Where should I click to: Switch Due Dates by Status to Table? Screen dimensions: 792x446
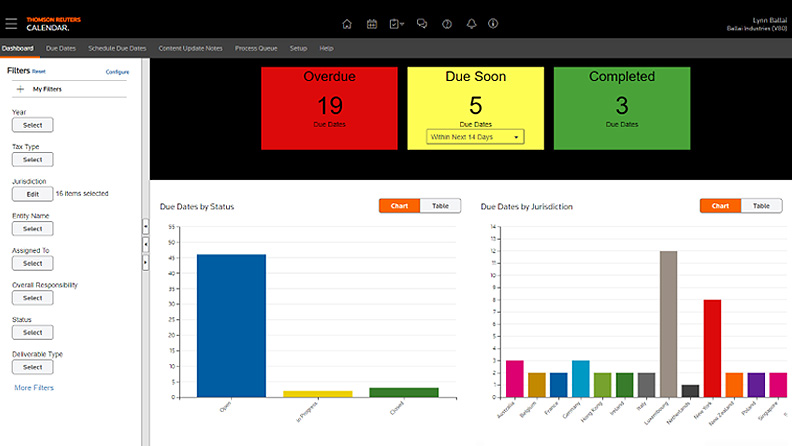(x=440, y=205)
